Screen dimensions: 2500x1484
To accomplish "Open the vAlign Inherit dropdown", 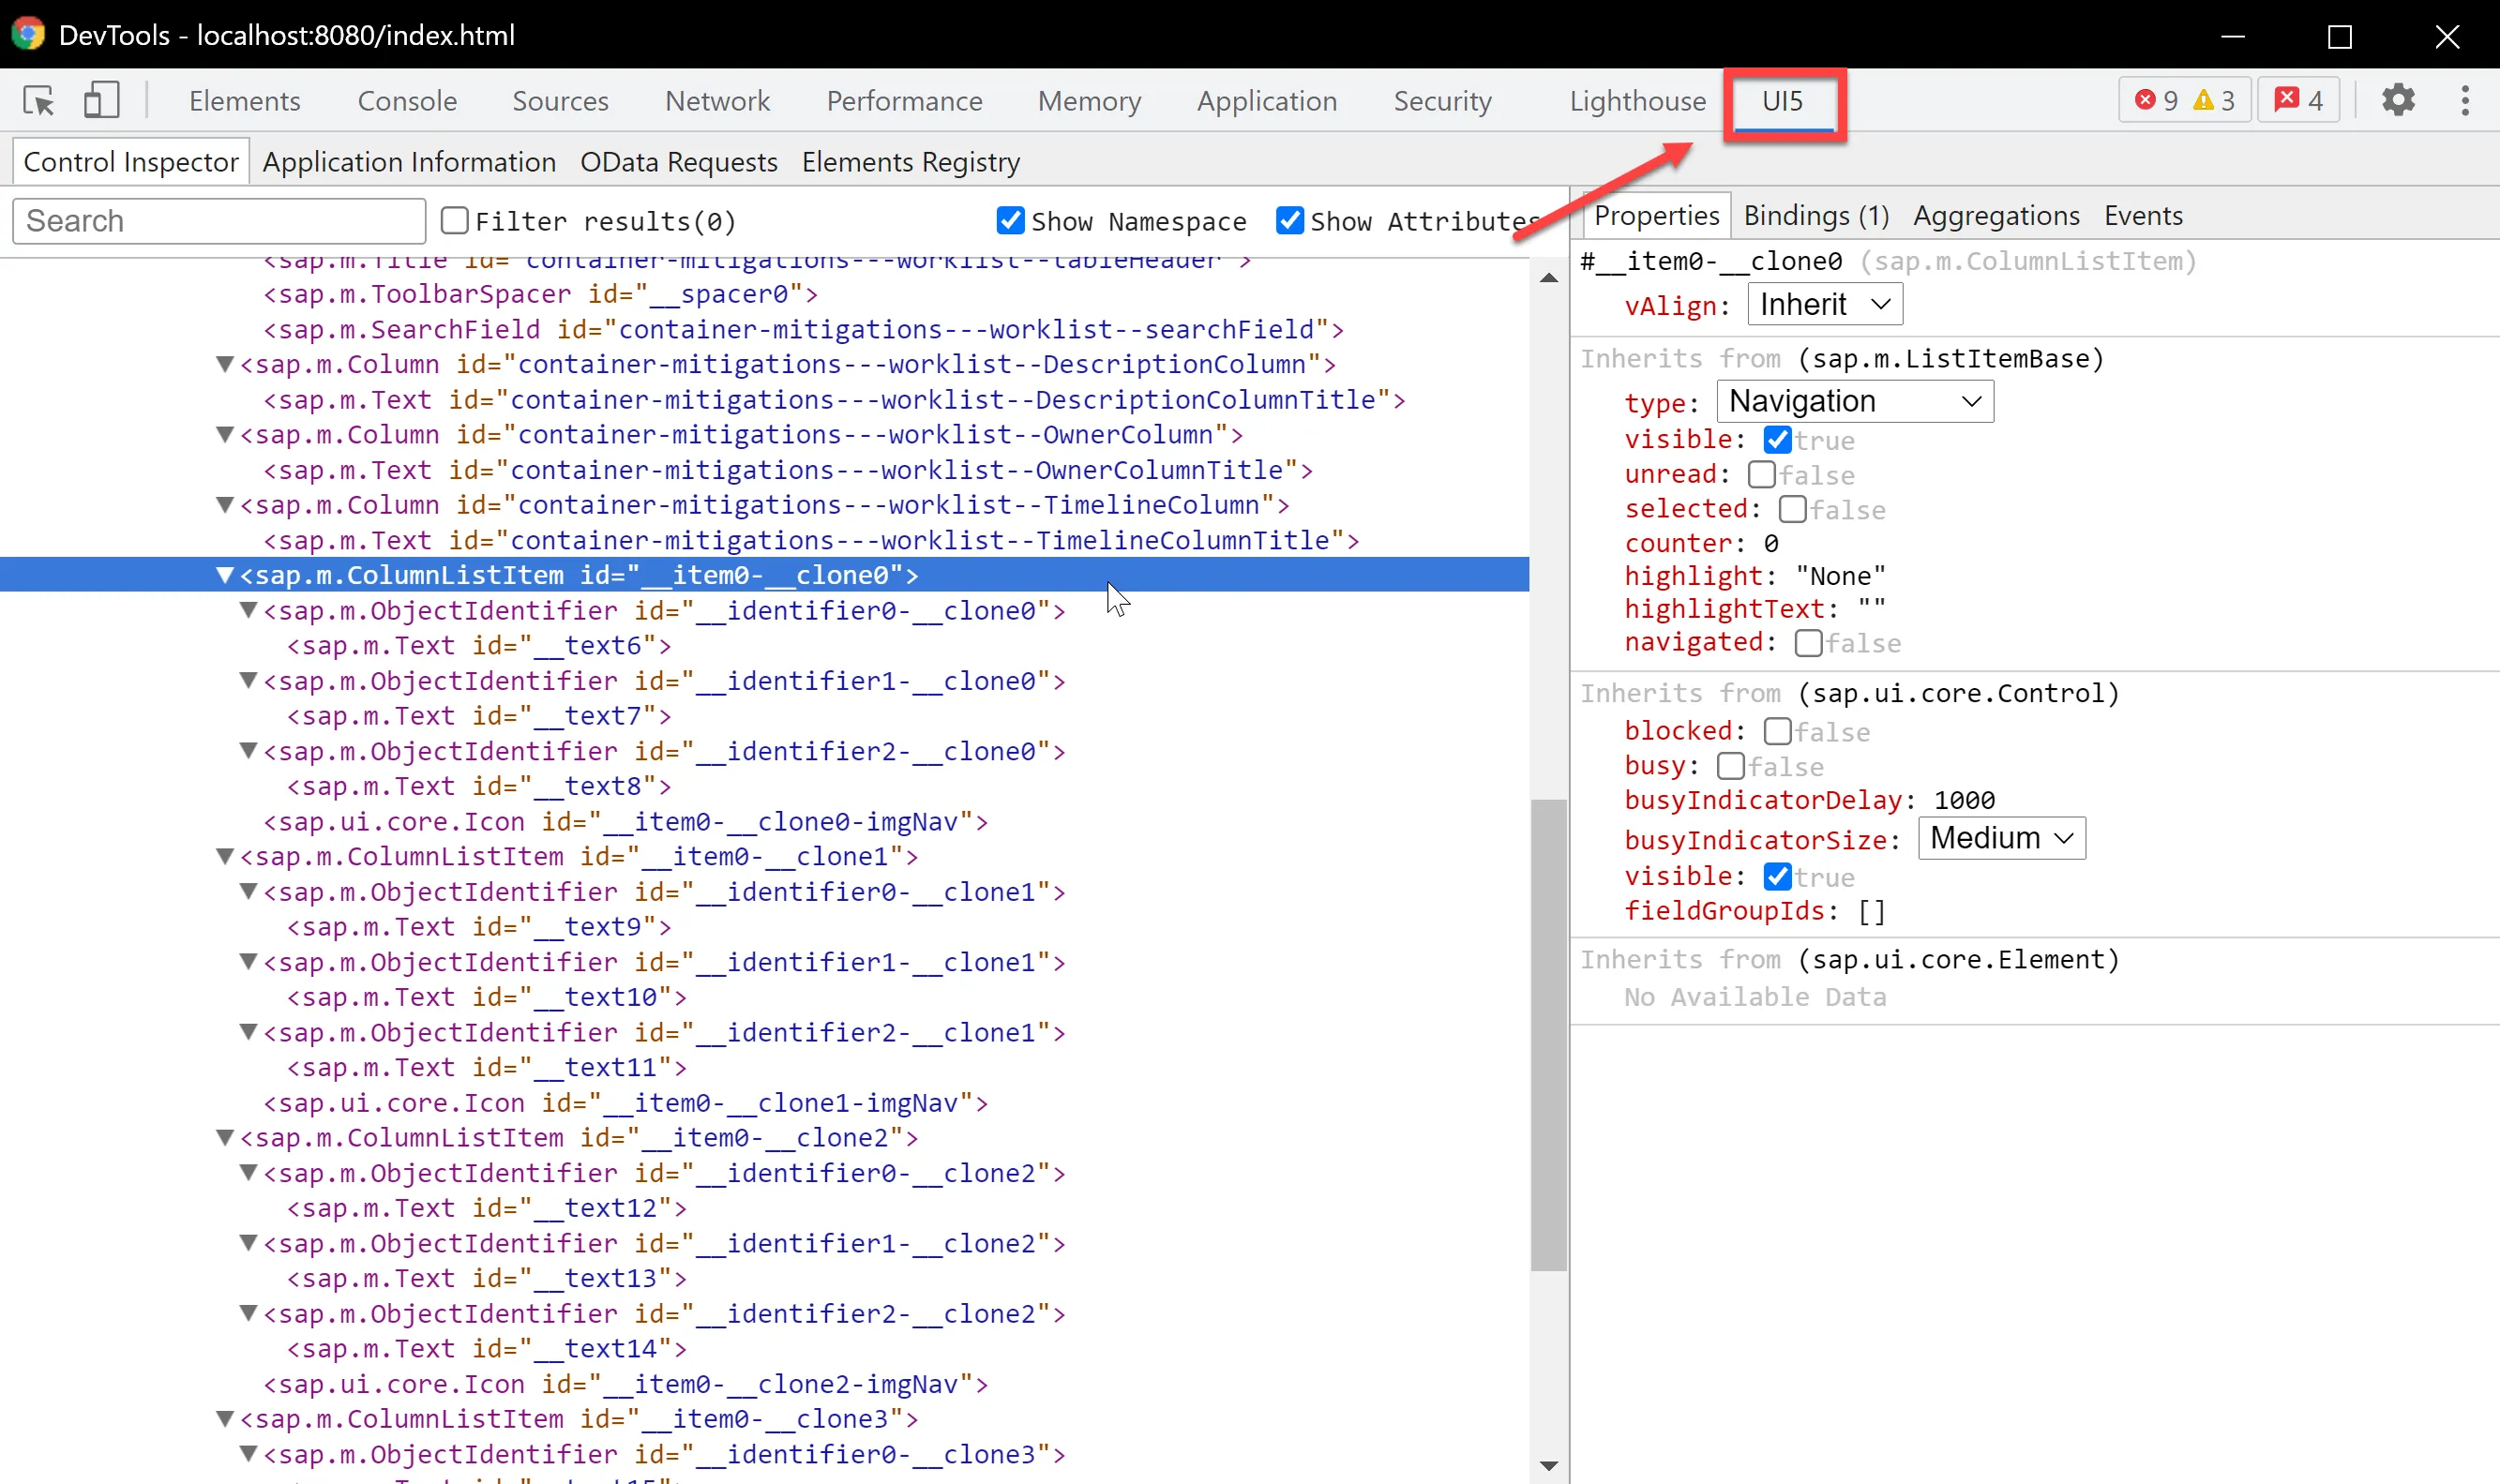I will click(x=1824, y=305).
